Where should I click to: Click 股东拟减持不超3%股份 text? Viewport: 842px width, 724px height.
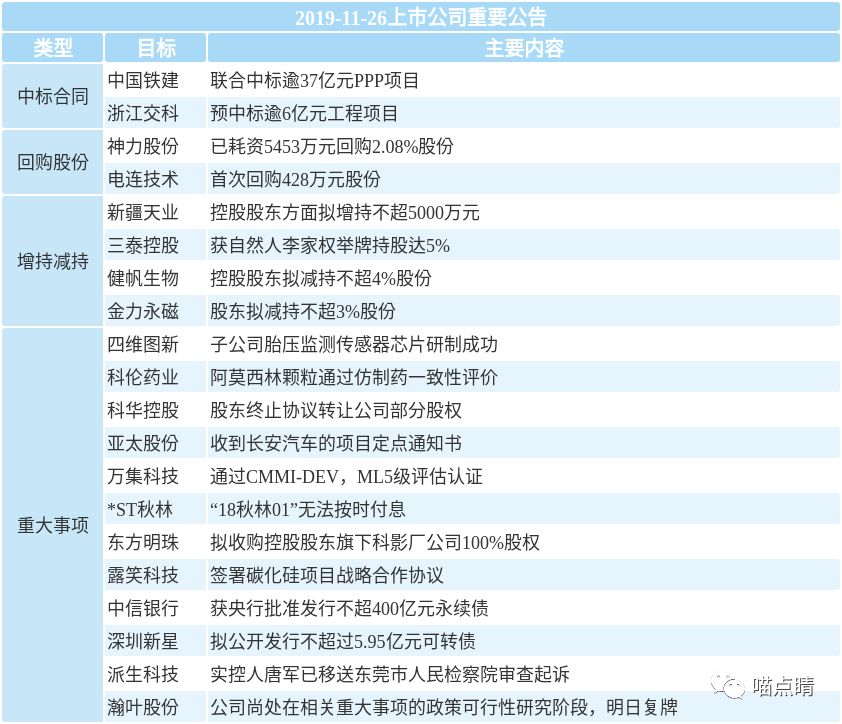click(x=303, y=311)
